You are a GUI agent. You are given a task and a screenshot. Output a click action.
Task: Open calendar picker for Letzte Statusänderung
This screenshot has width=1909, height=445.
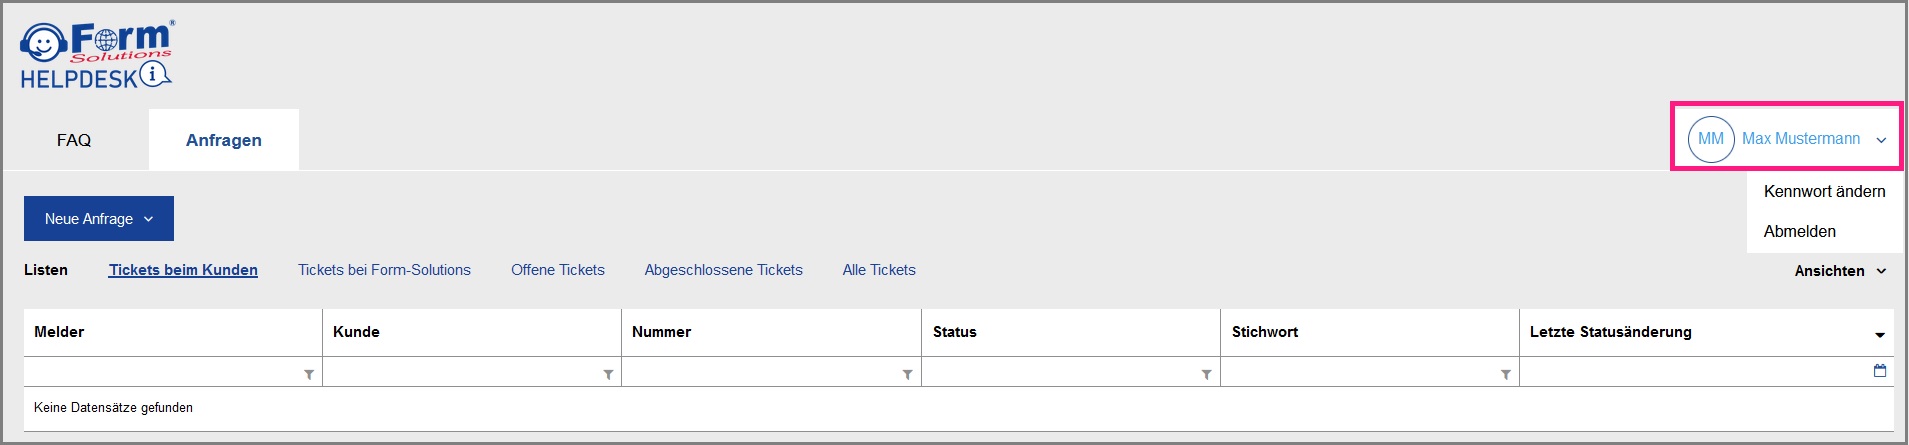(1880, 371)
